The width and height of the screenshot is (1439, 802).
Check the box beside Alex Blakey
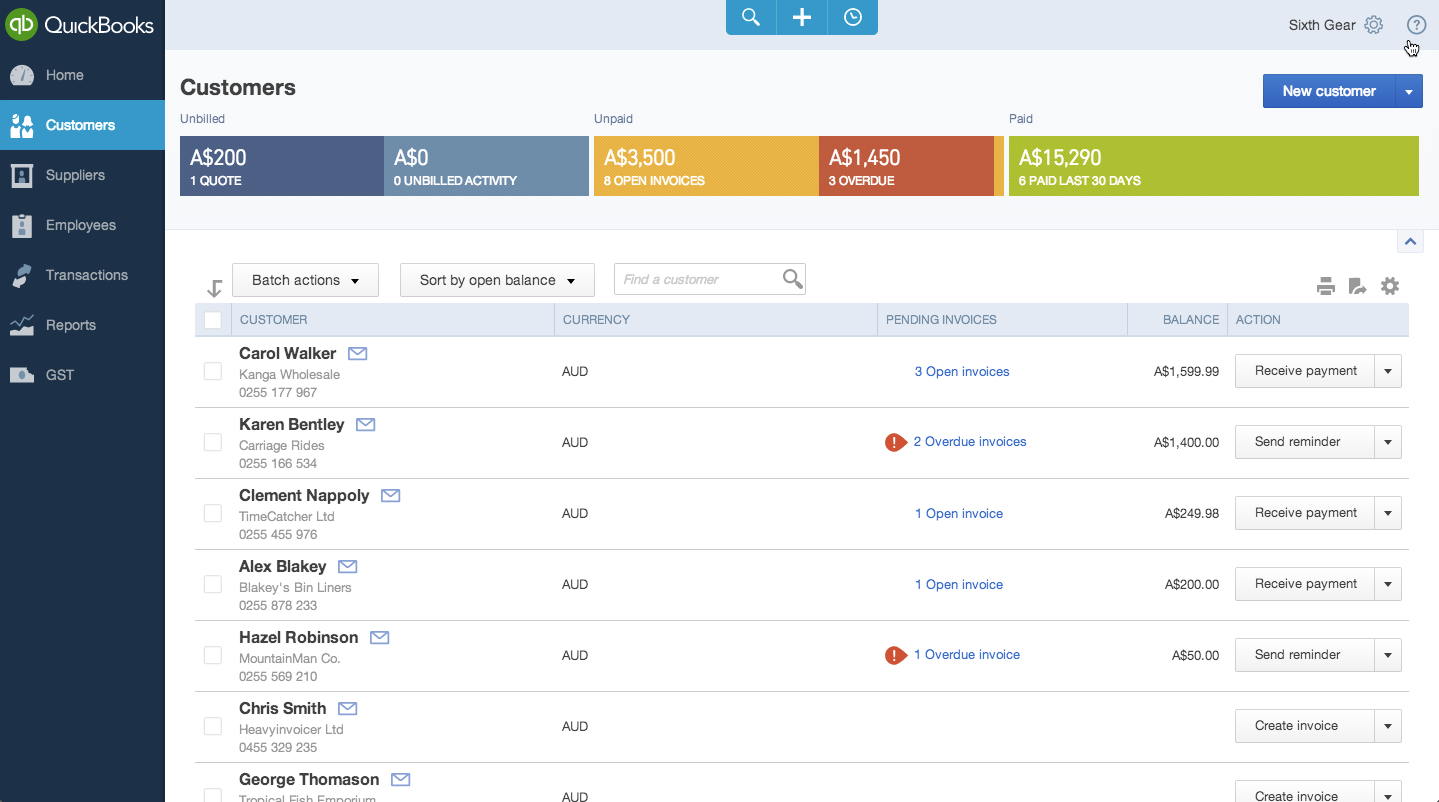coord(213,584)
